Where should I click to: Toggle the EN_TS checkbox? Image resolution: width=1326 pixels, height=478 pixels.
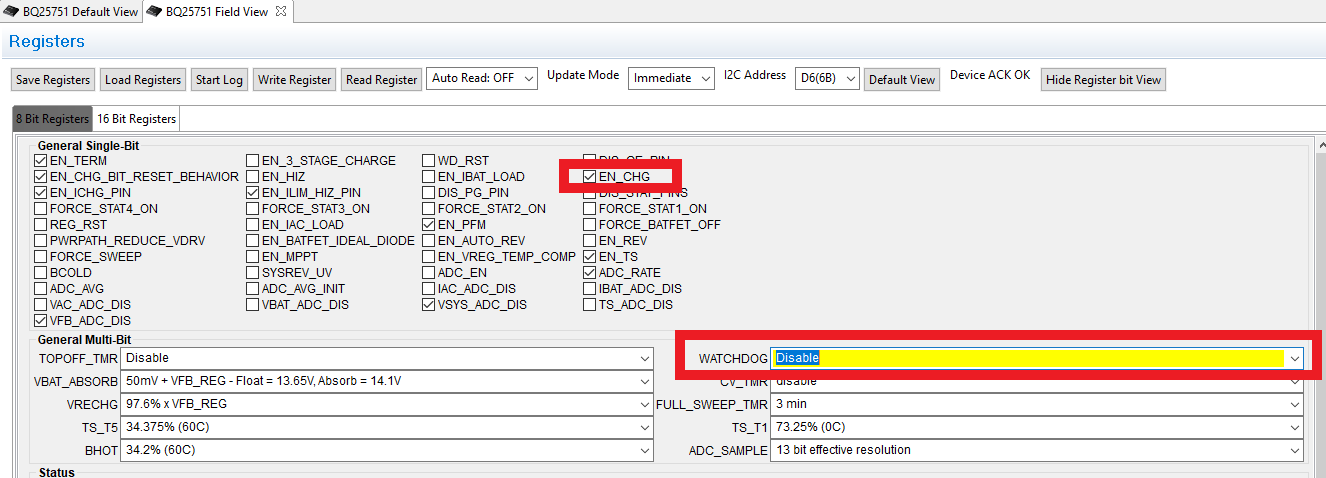pos(590,257)
